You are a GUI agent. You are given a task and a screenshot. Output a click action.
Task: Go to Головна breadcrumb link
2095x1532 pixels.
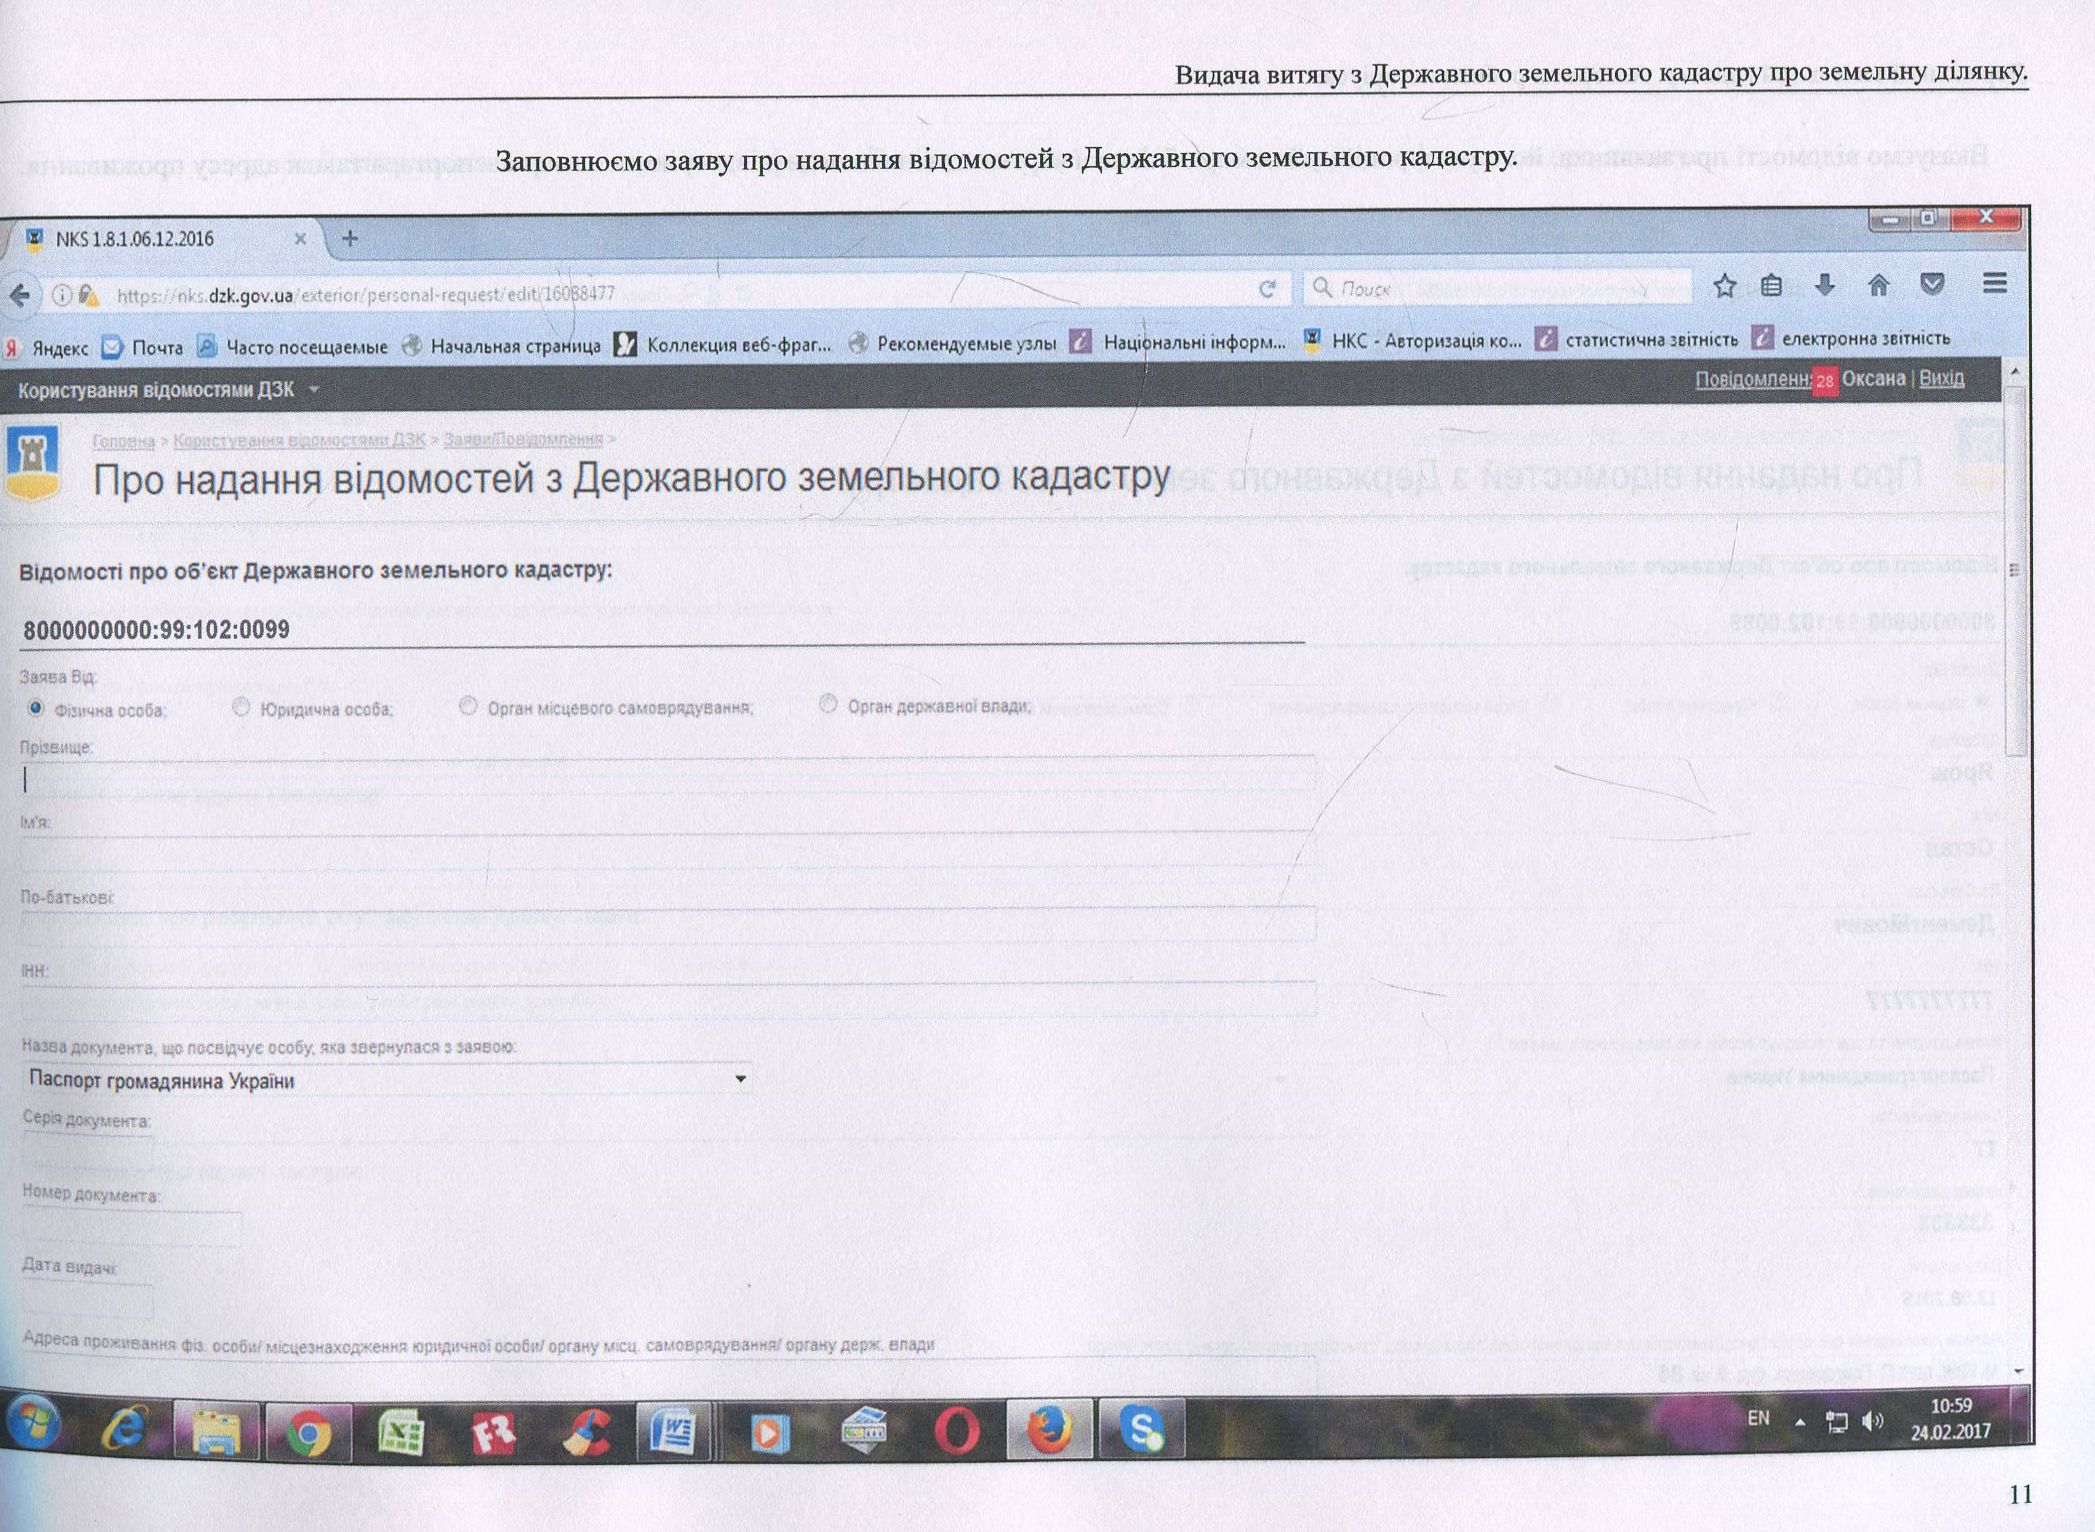(x=124, y=441)
